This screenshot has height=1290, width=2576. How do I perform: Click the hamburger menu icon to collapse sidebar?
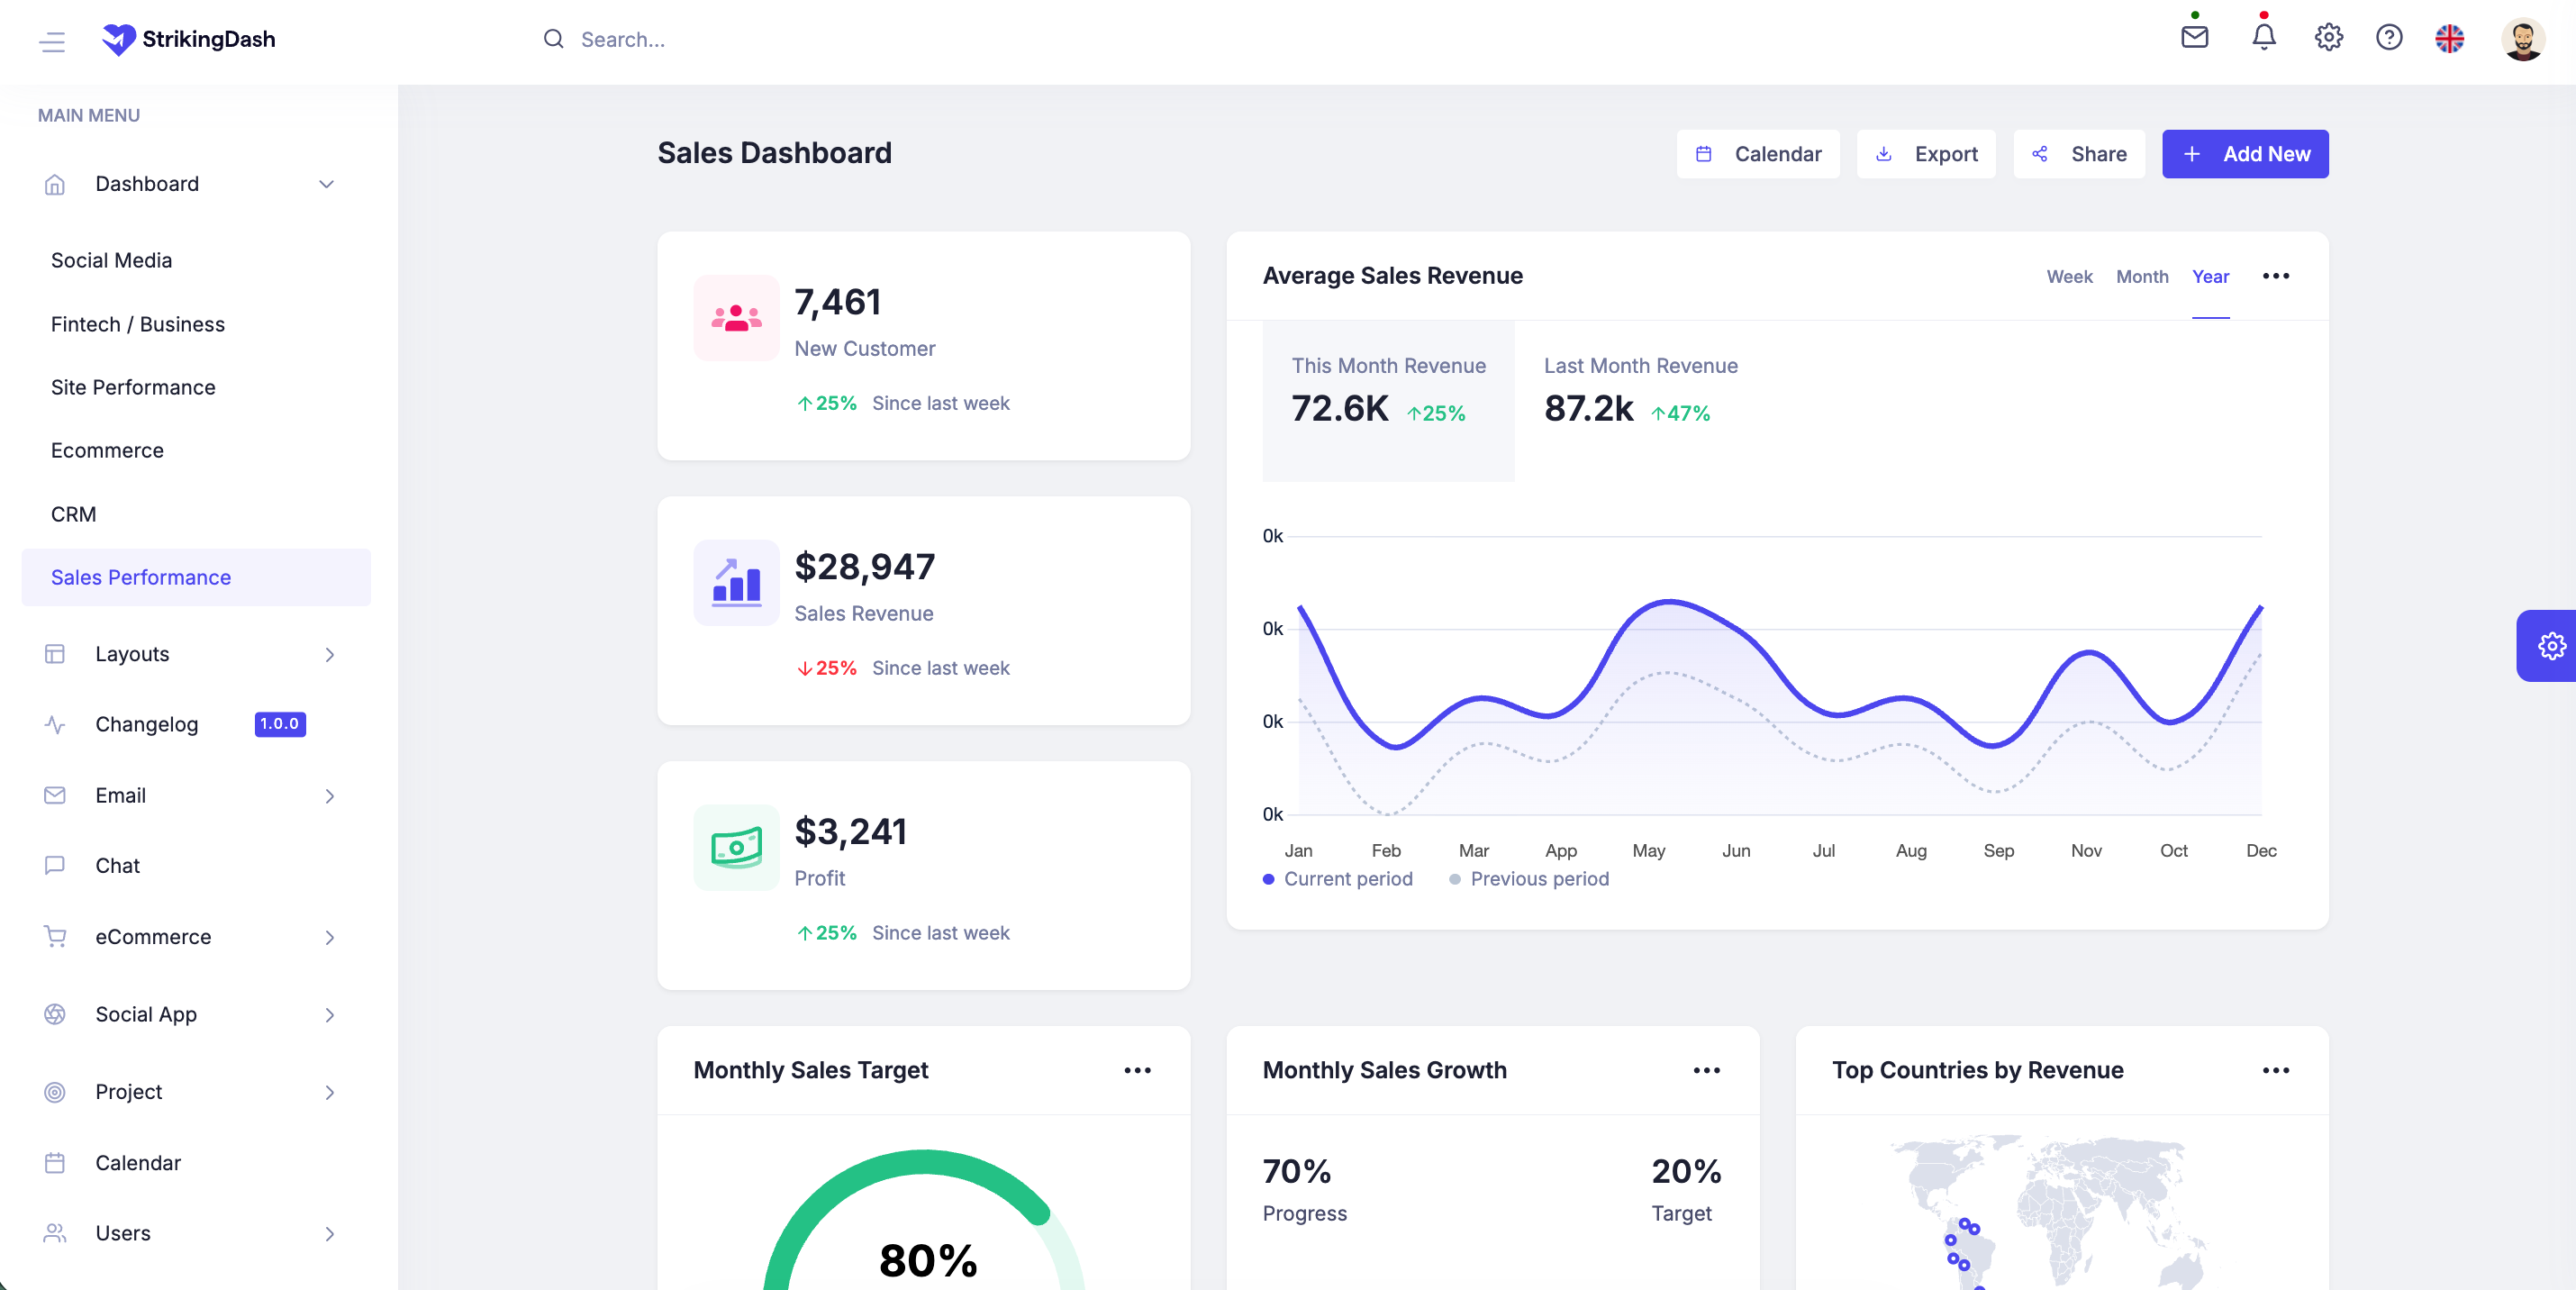[x=51, y=42]
